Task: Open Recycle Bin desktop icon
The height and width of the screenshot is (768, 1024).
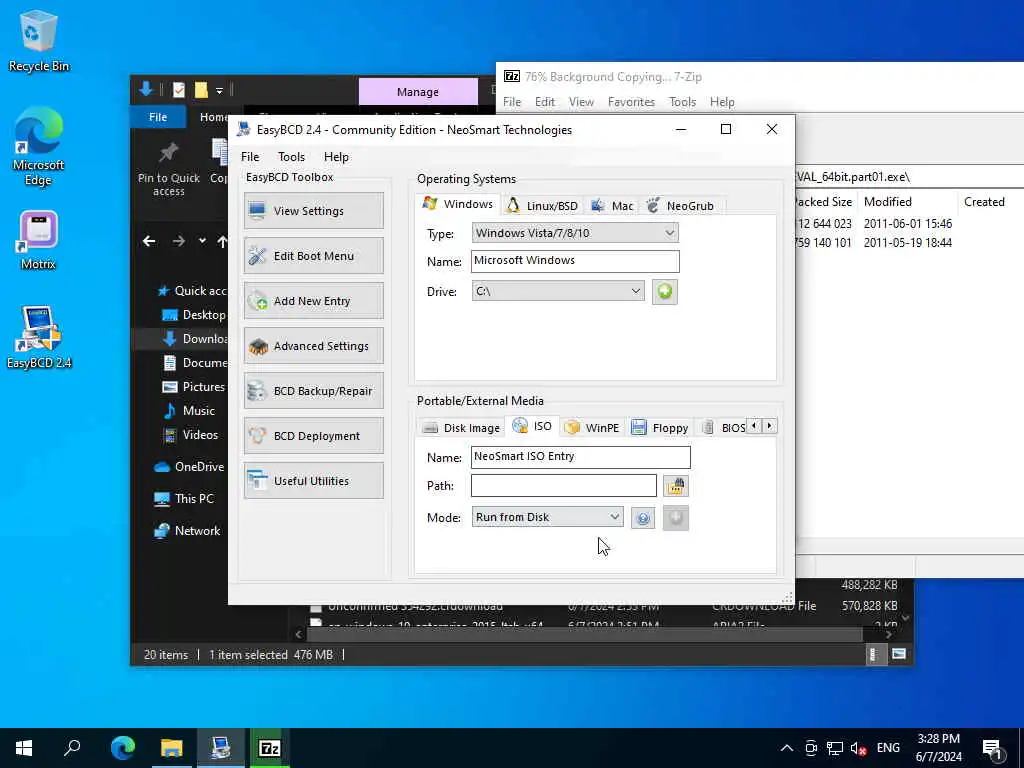Action: click(39, 40)
